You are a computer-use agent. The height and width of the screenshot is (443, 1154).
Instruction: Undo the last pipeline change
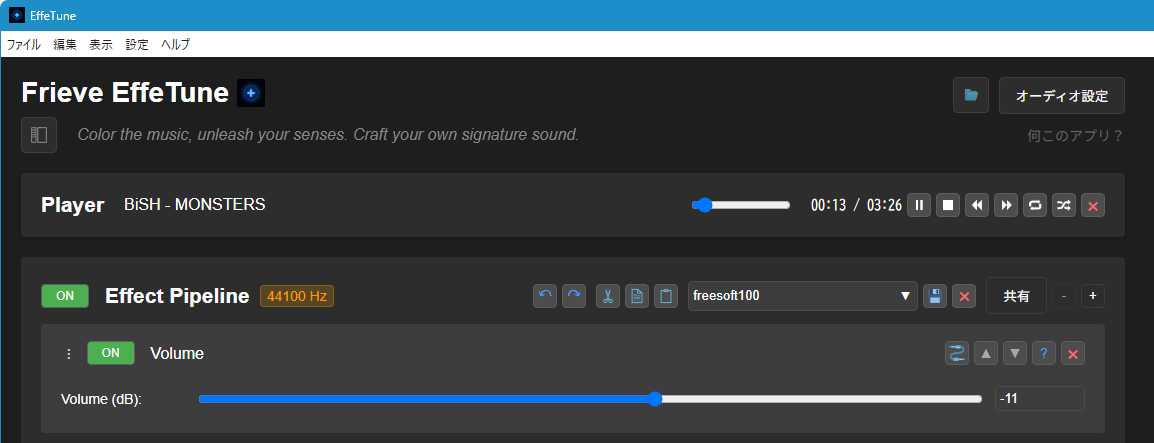545,296
